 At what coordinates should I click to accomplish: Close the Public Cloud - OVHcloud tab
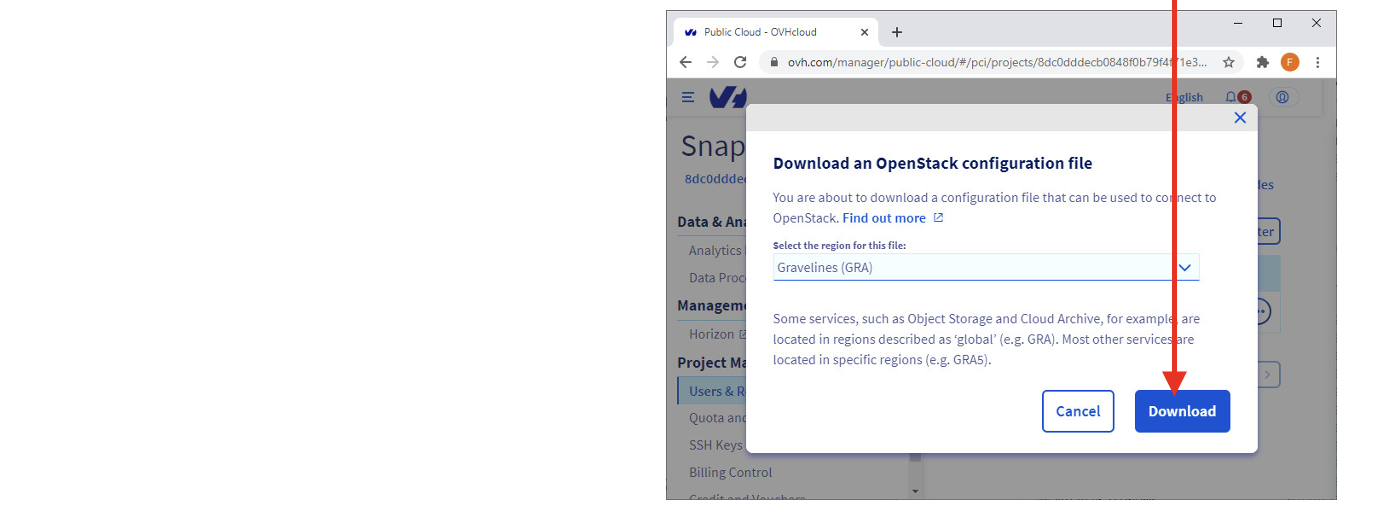(864, 32)
